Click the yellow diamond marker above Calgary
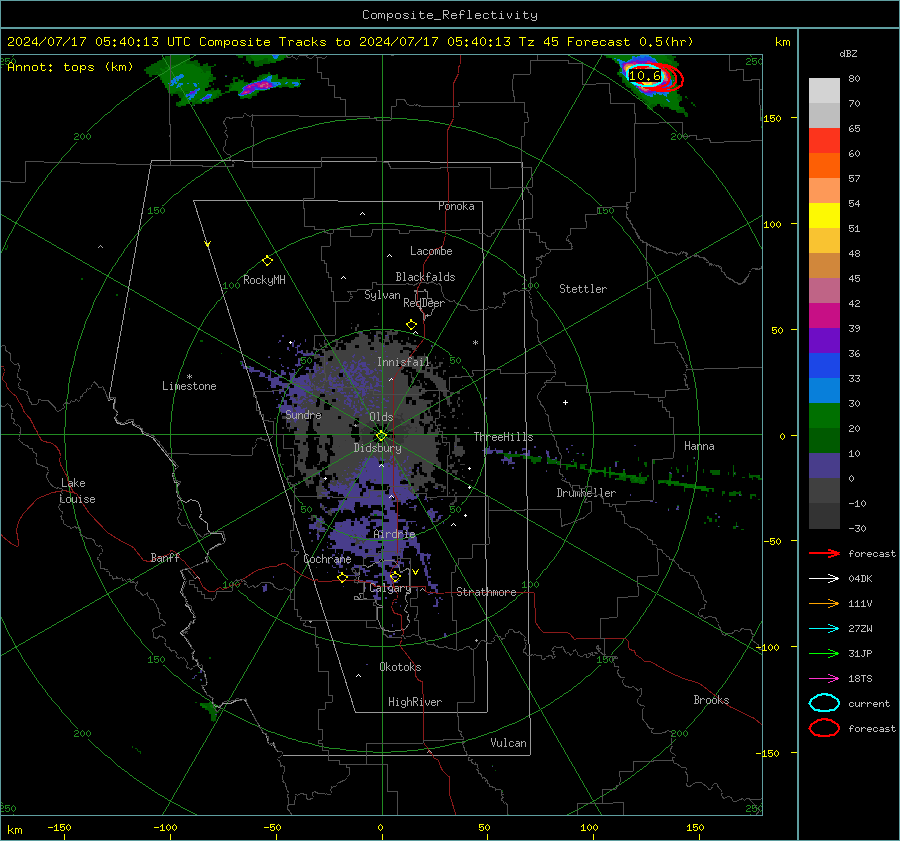Viewport: 900px width, 841px height. tap(395, 576)
